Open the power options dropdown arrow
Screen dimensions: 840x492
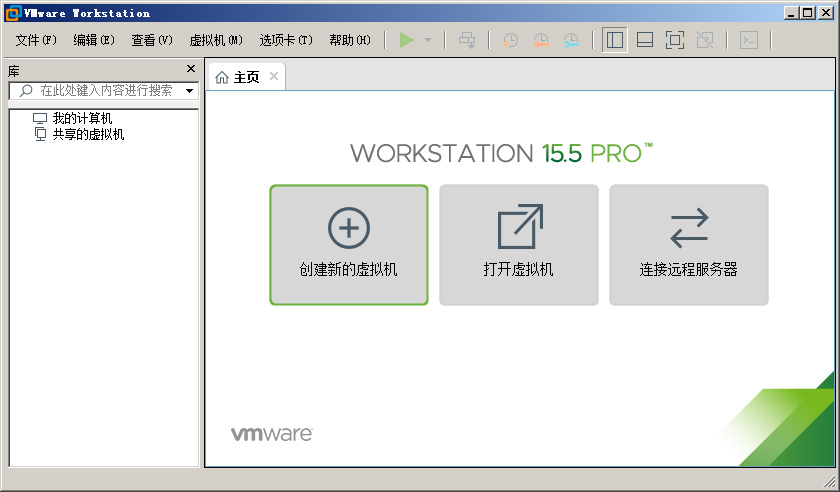tap(428, 40)
